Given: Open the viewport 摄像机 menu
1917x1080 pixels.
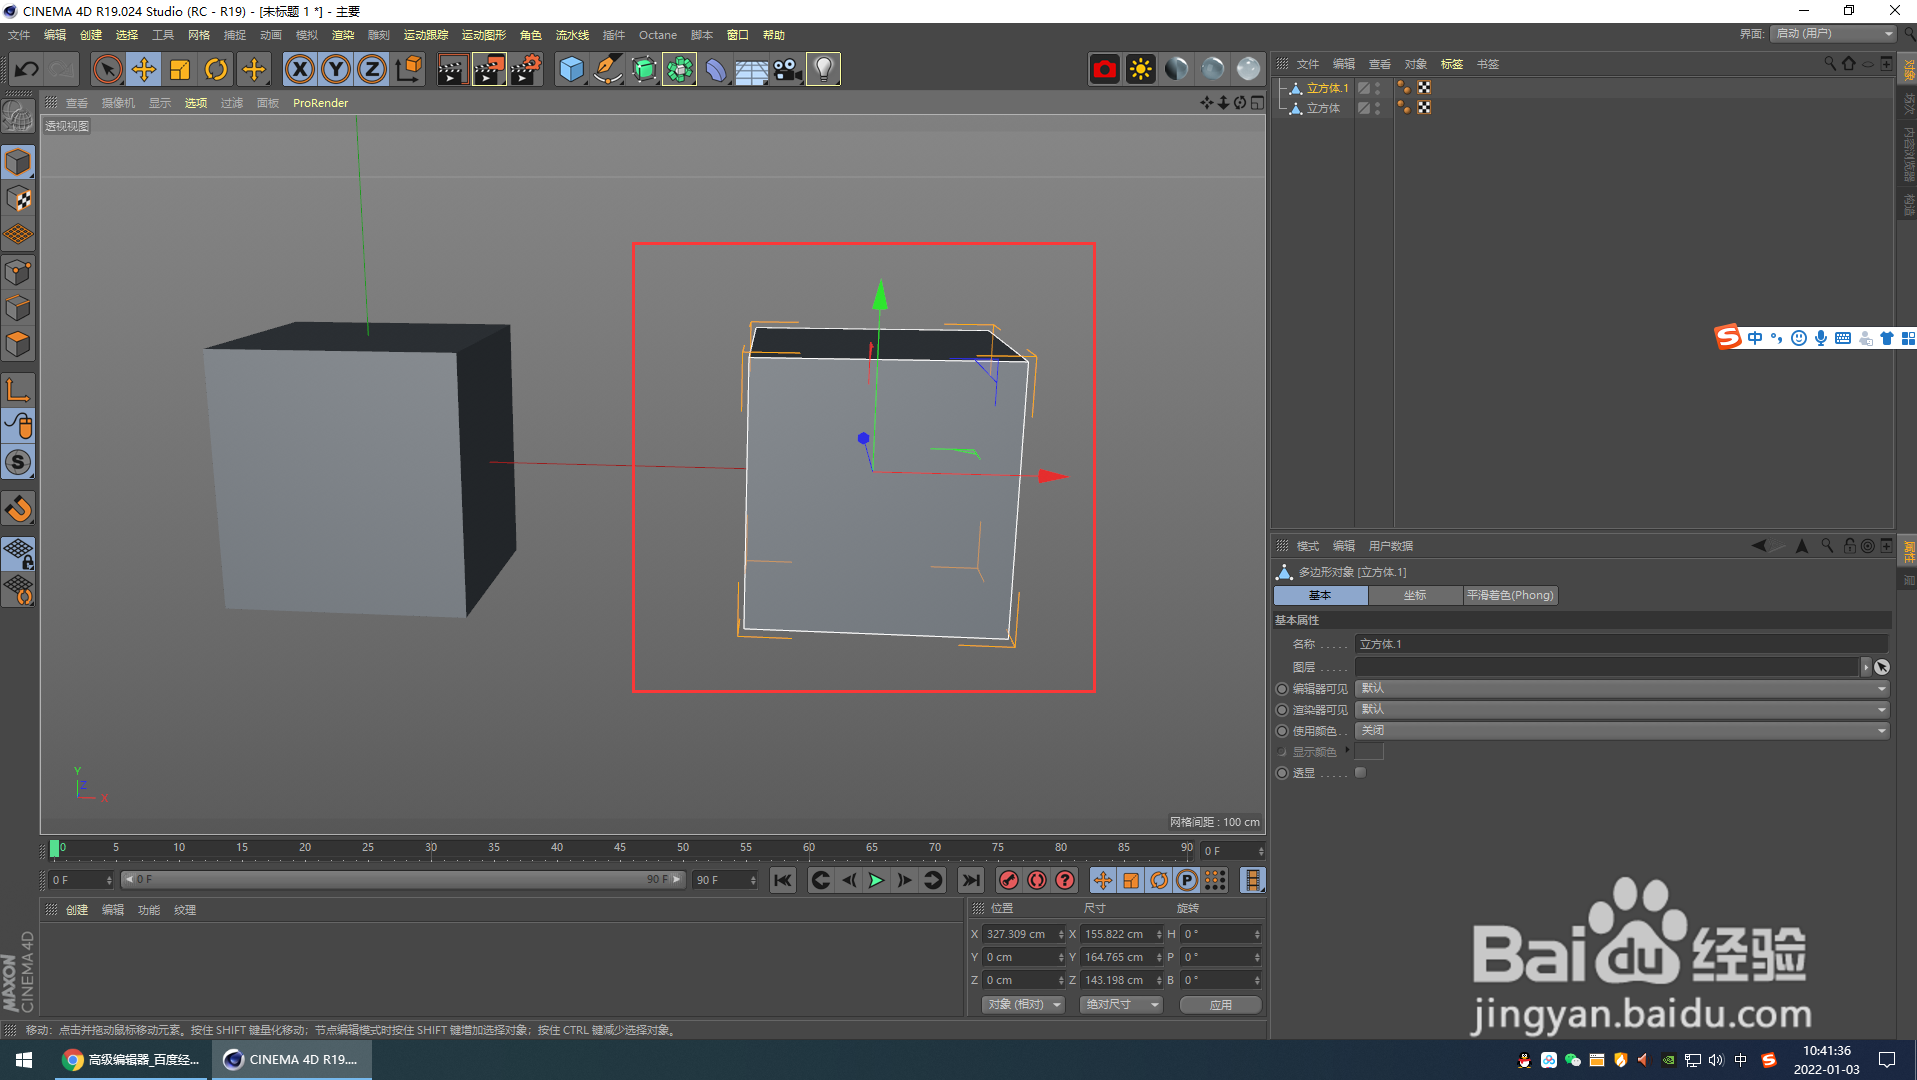Looking at the screenshot, I should coord(118,103).
